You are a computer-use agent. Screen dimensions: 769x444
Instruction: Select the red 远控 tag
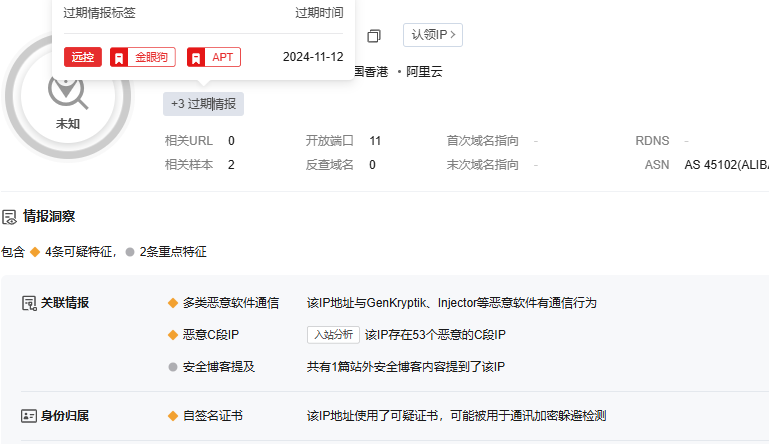coord(83,57)
